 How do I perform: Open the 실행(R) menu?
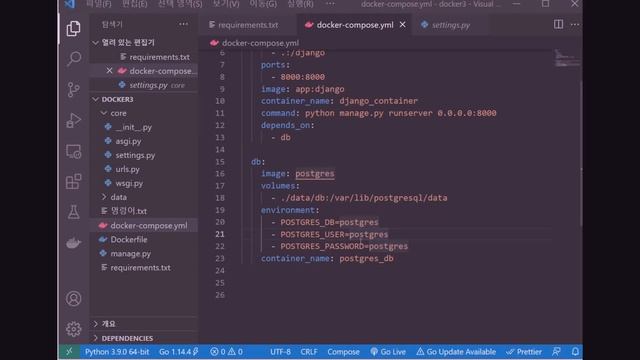pyautogui.click(x=300, y=4)
